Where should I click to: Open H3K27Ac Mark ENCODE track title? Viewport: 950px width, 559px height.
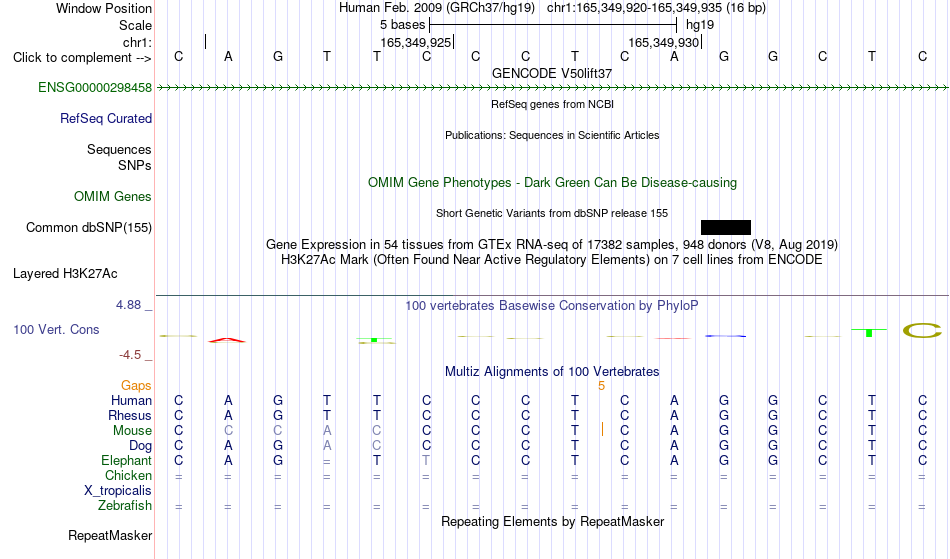point(552,260)
